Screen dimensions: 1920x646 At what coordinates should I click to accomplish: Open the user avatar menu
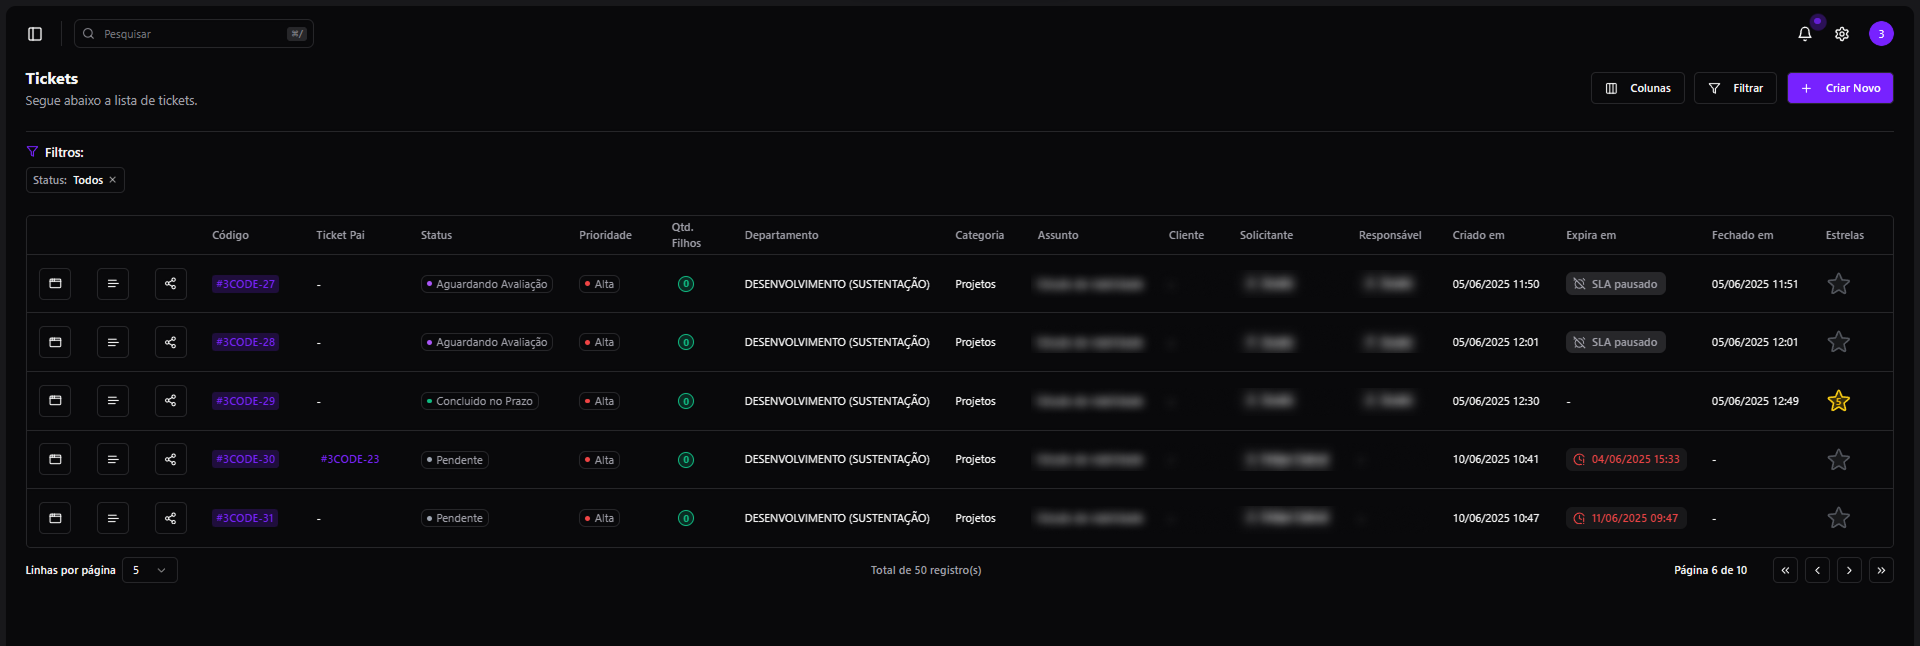[1881, 34]
